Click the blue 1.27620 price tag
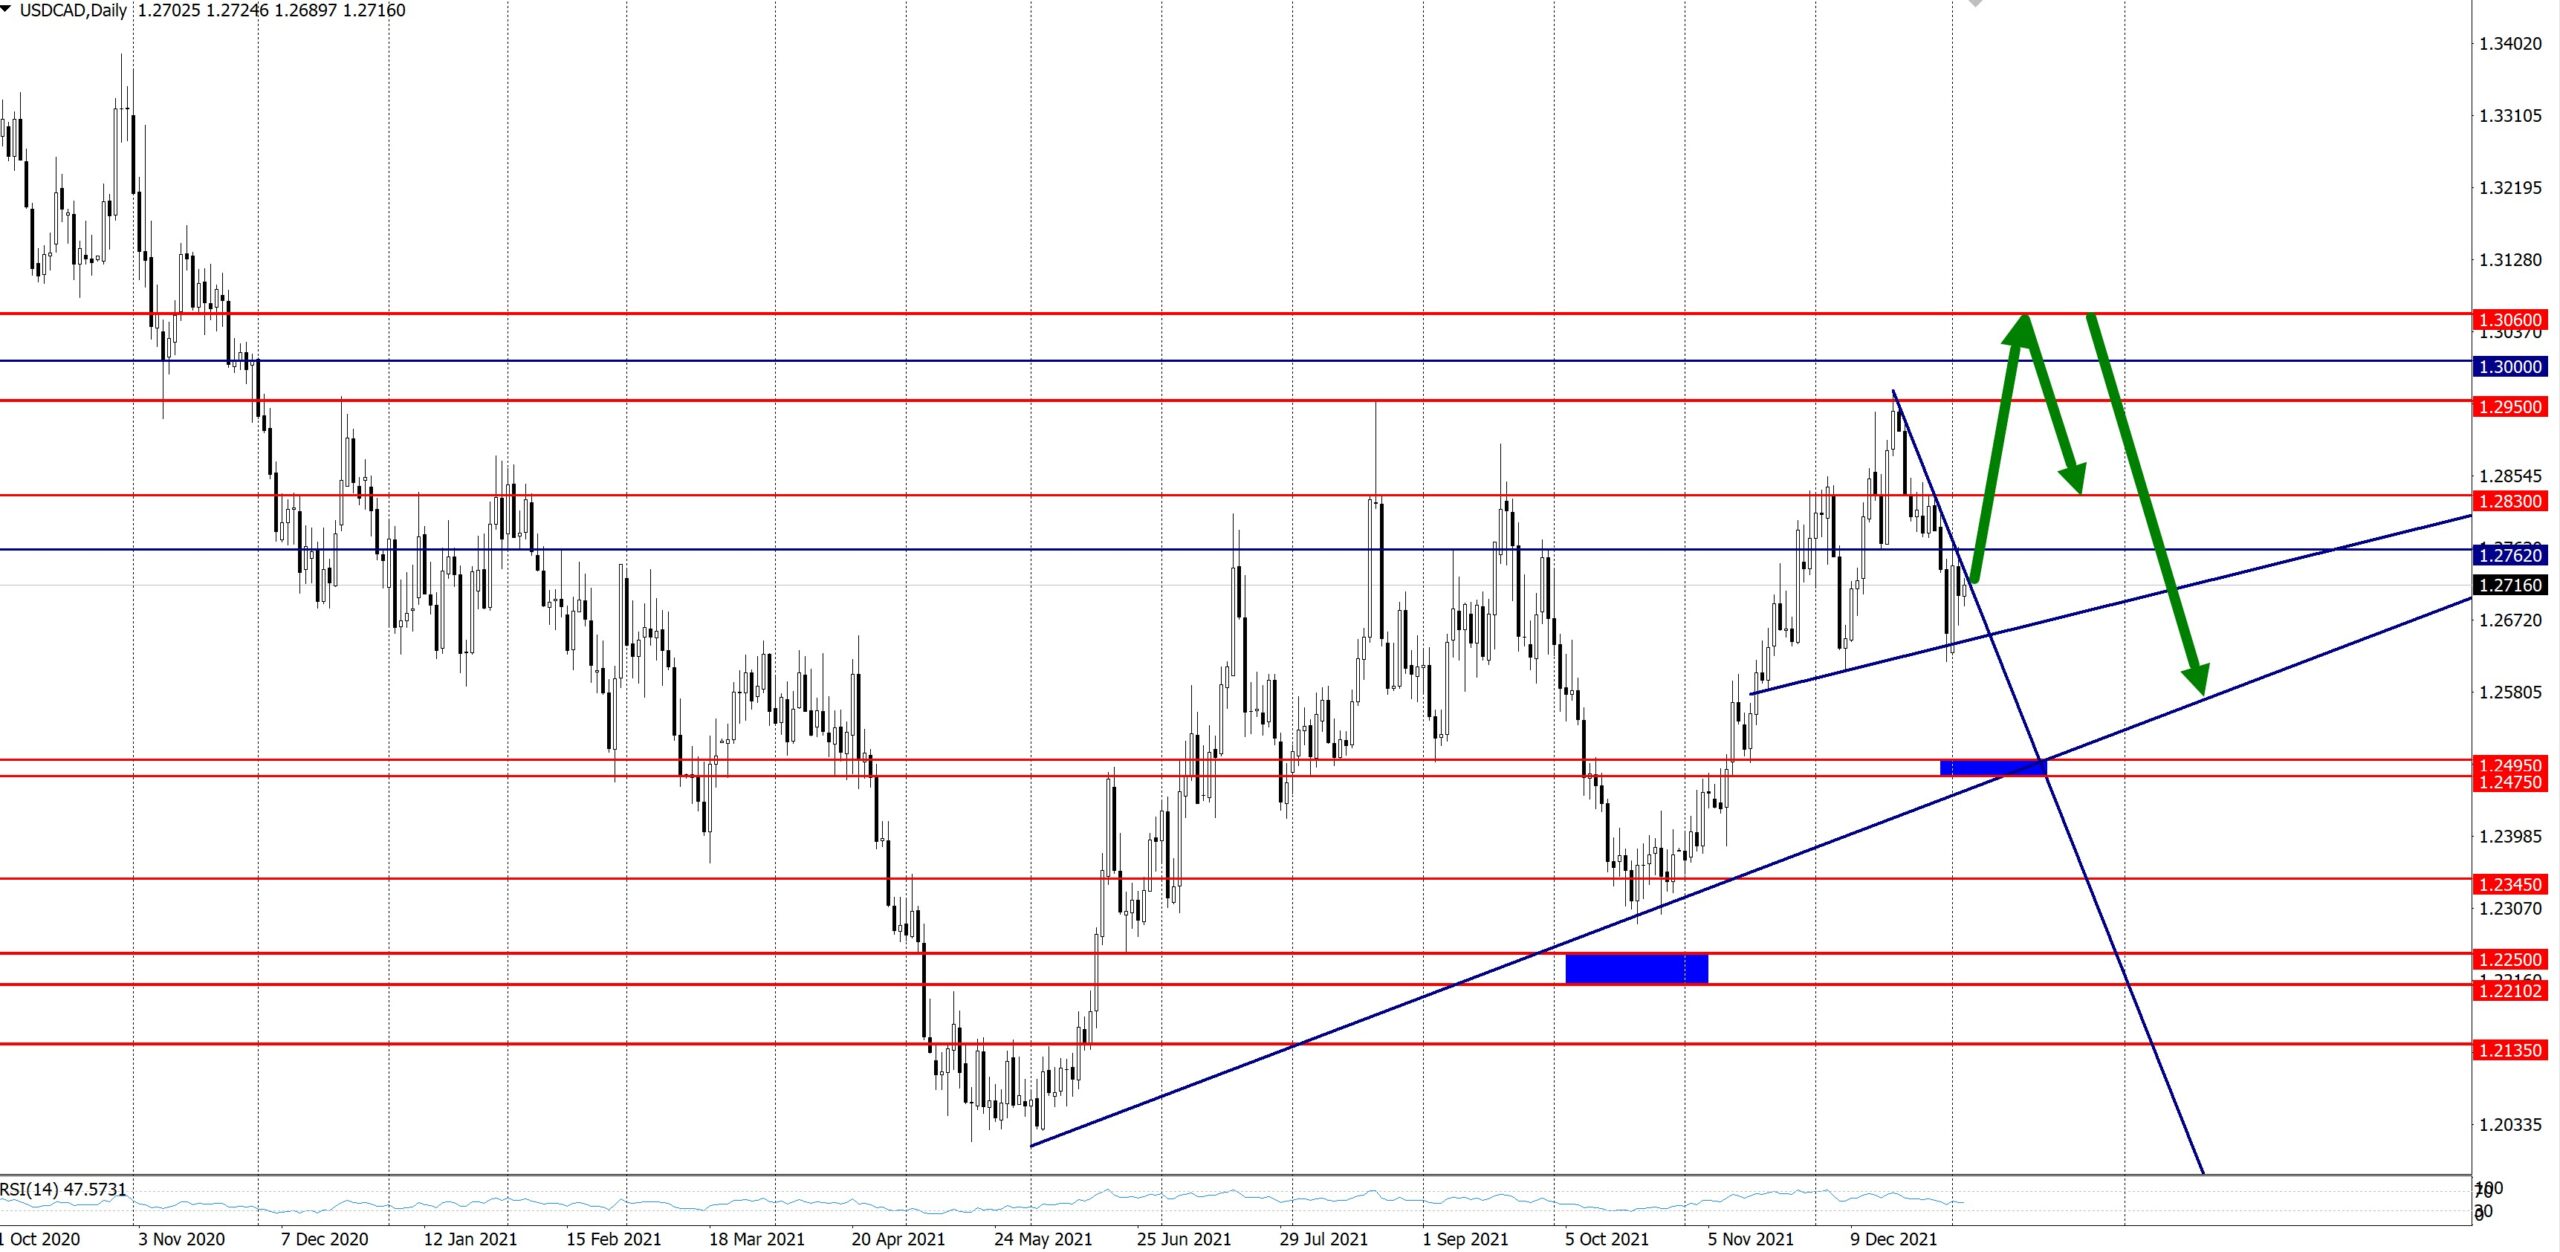Viewport: 2560px width, 1252px height. [2510, 555]
